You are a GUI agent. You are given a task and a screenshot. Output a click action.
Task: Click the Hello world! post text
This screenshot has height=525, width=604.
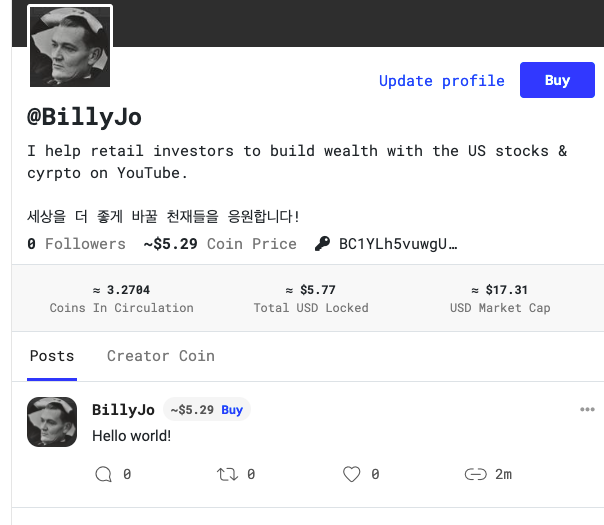[131, 436]
